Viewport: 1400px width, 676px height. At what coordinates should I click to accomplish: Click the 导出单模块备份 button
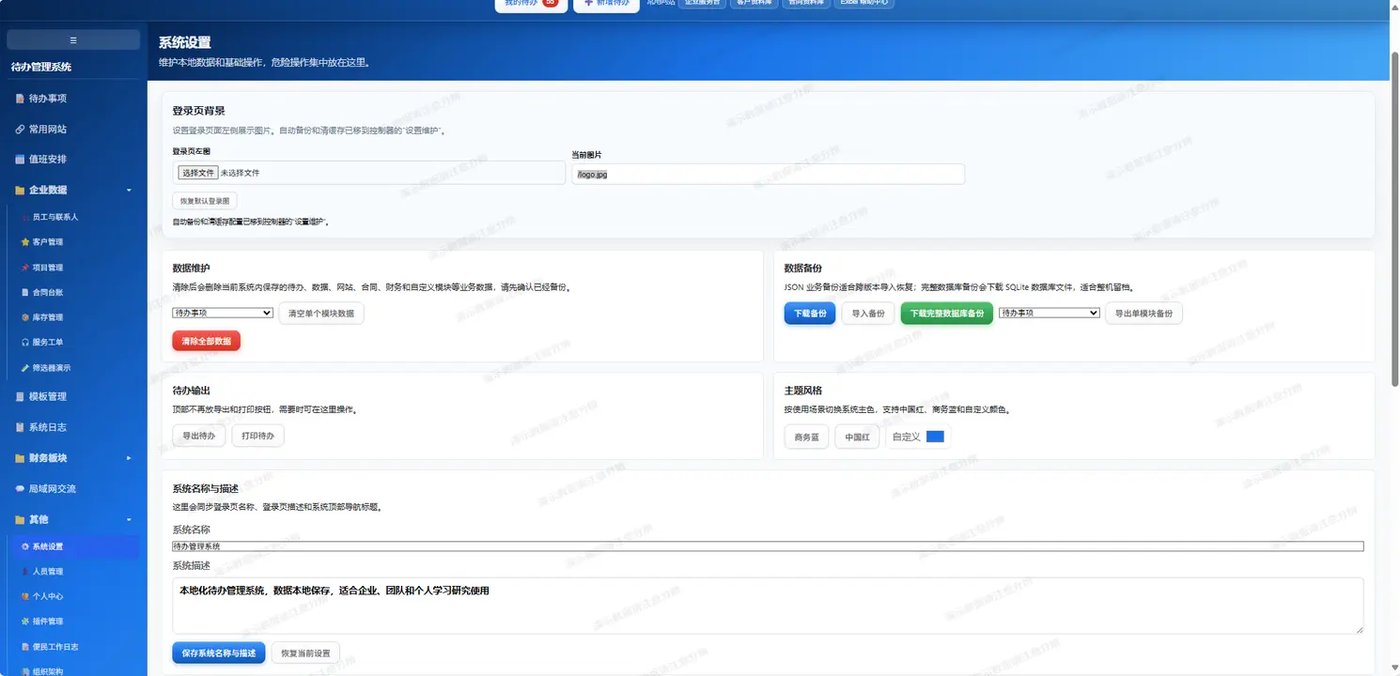1144,313
